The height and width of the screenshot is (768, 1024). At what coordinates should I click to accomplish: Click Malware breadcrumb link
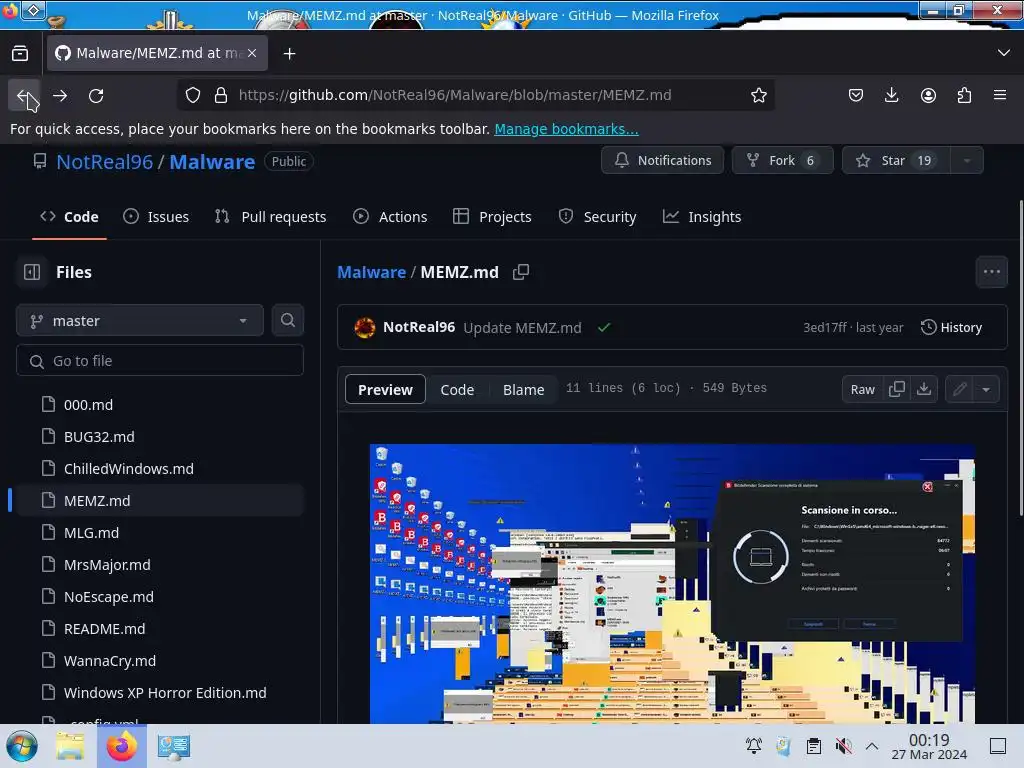click(371, 272)
